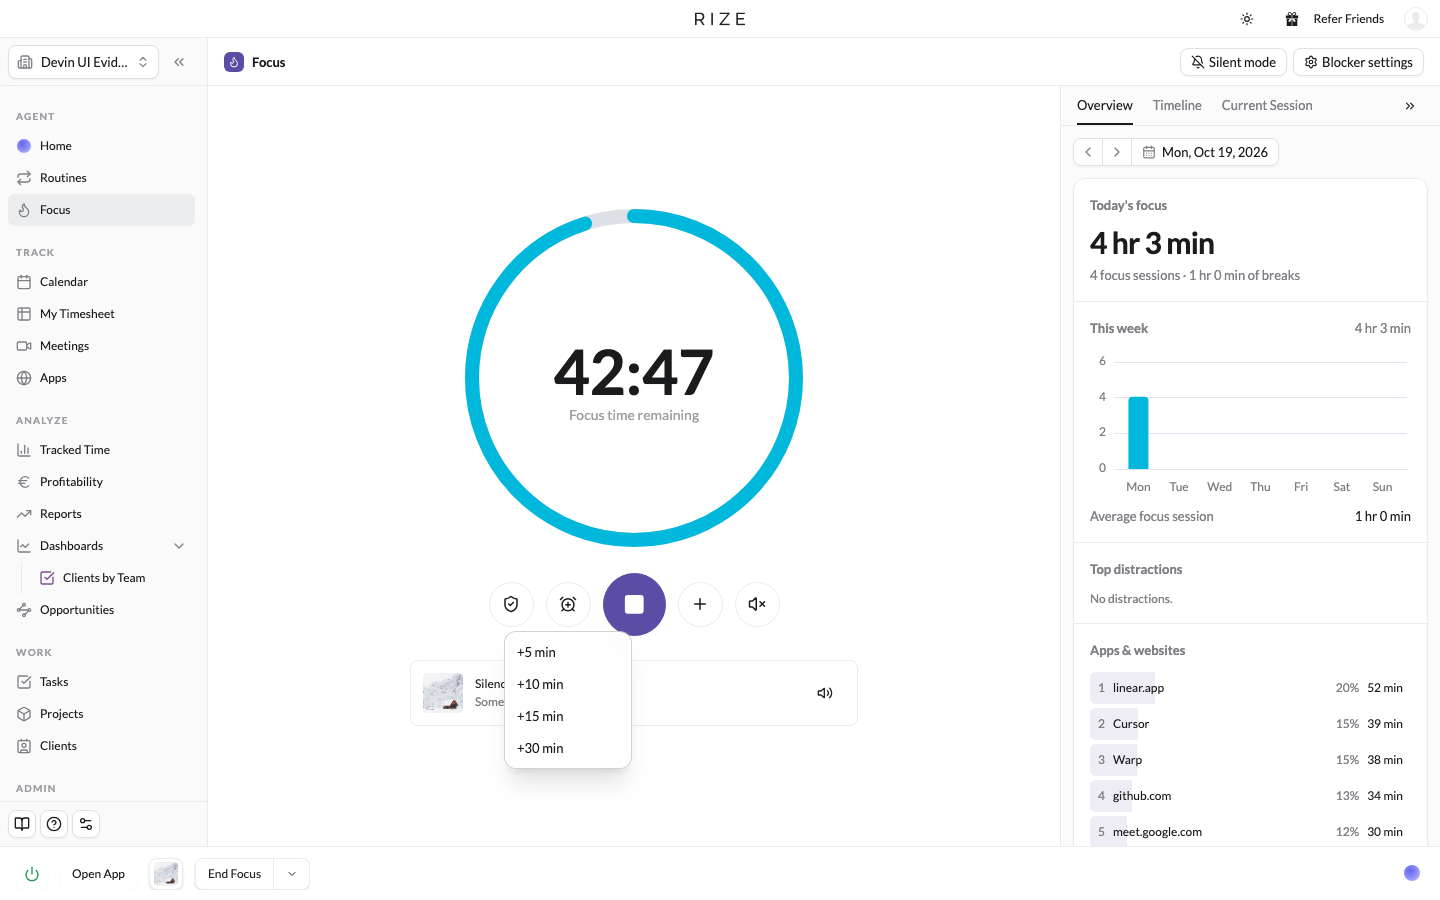Add +30 min to the focus session
Image resolution: width=1440 pixels, height=900 pixels.
(568, 748)
